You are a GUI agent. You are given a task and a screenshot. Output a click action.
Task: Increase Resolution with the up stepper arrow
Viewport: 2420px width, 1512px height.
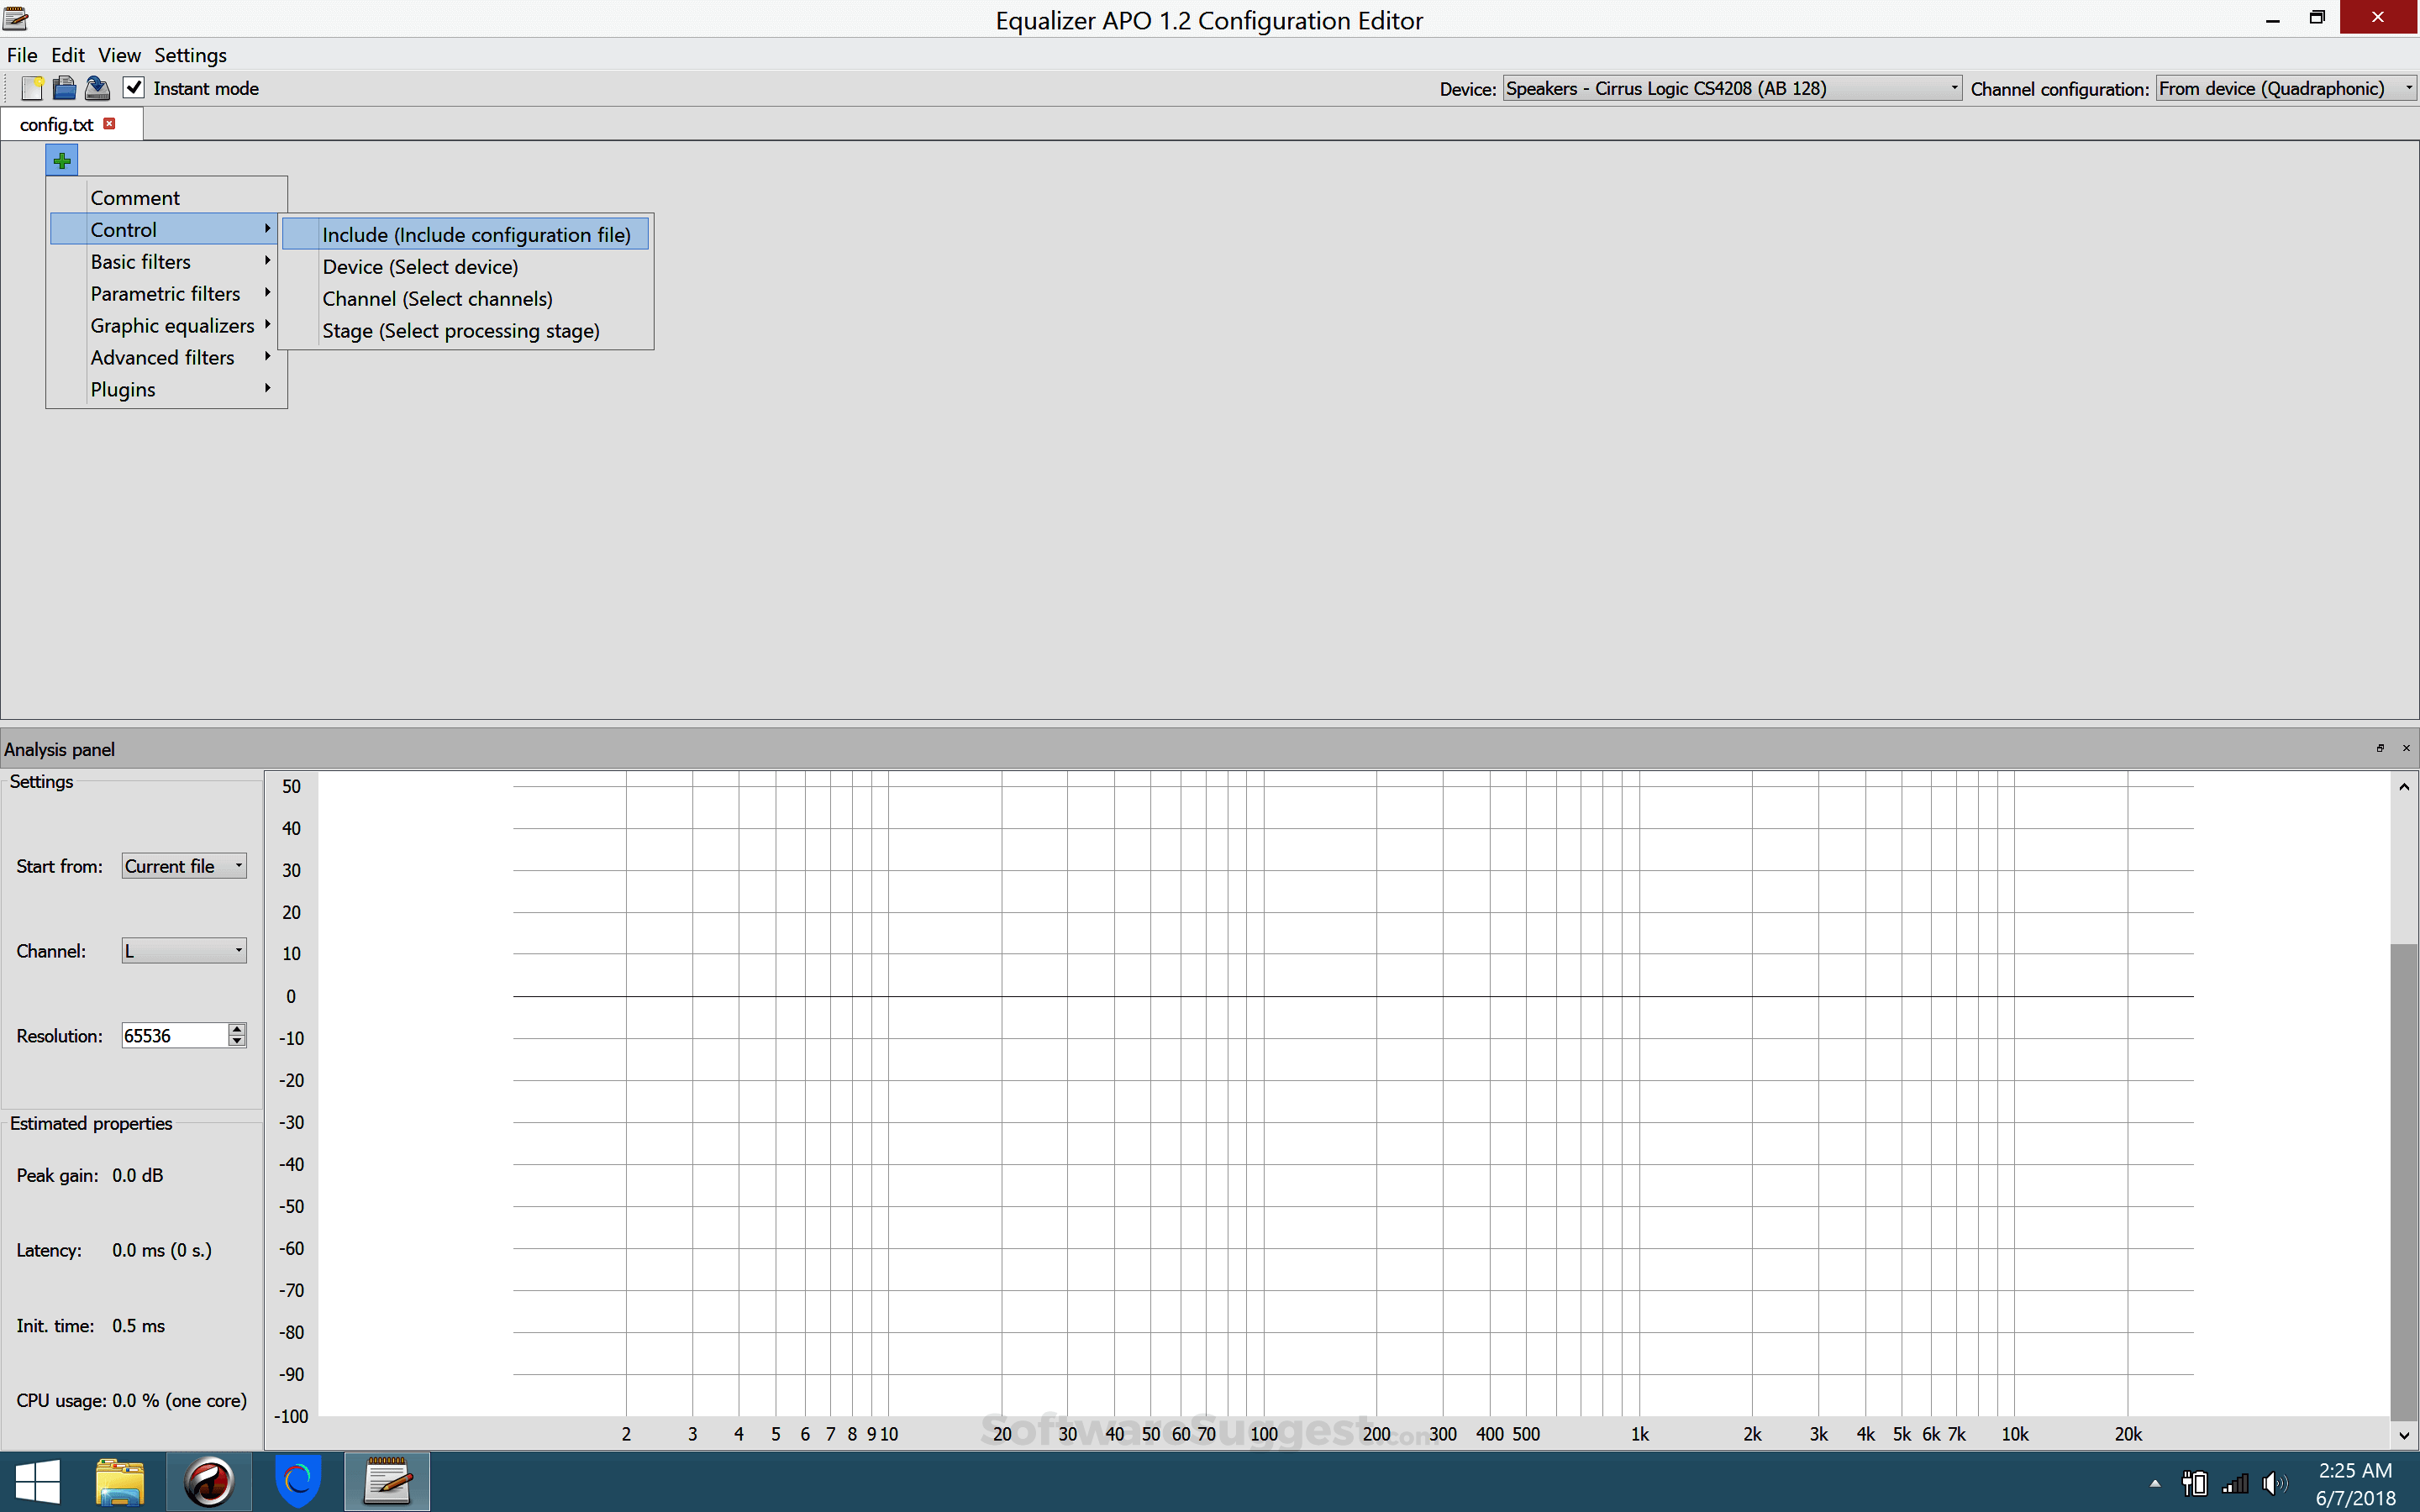click(x=237, y=1029)
